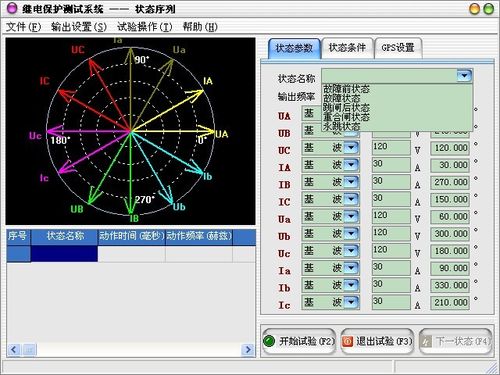The height and width of the screenshot is (375, 500).
Task: Open the 帮助(H) menu
Action: pos(200,27)
